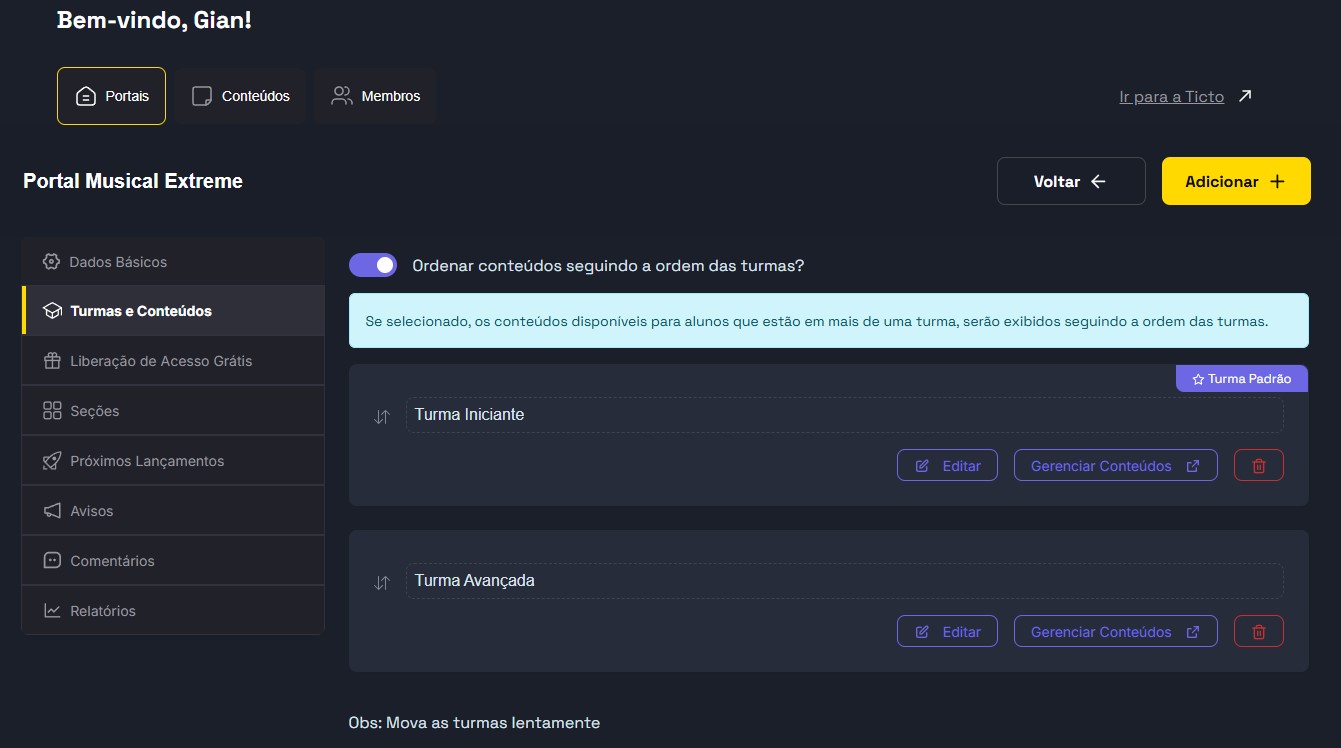The image size is (1341, 748).
Task: Click the reorder arrows handle beside Turma Iniciante
Action: tap(381, 417)
